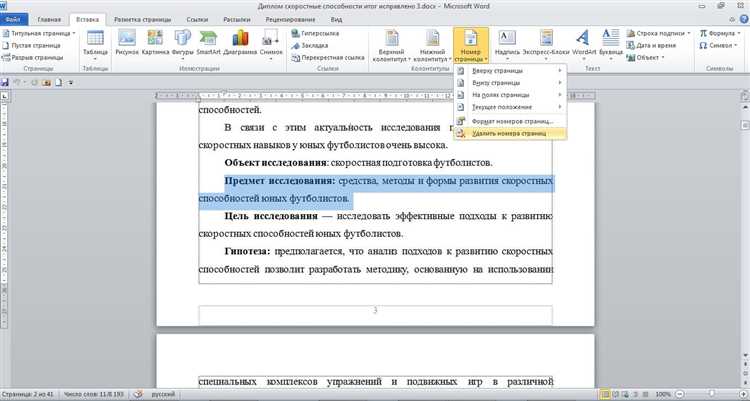Click the Гиперссылка hyperlink button
This screenshot has height=401, width=750.
315,33
